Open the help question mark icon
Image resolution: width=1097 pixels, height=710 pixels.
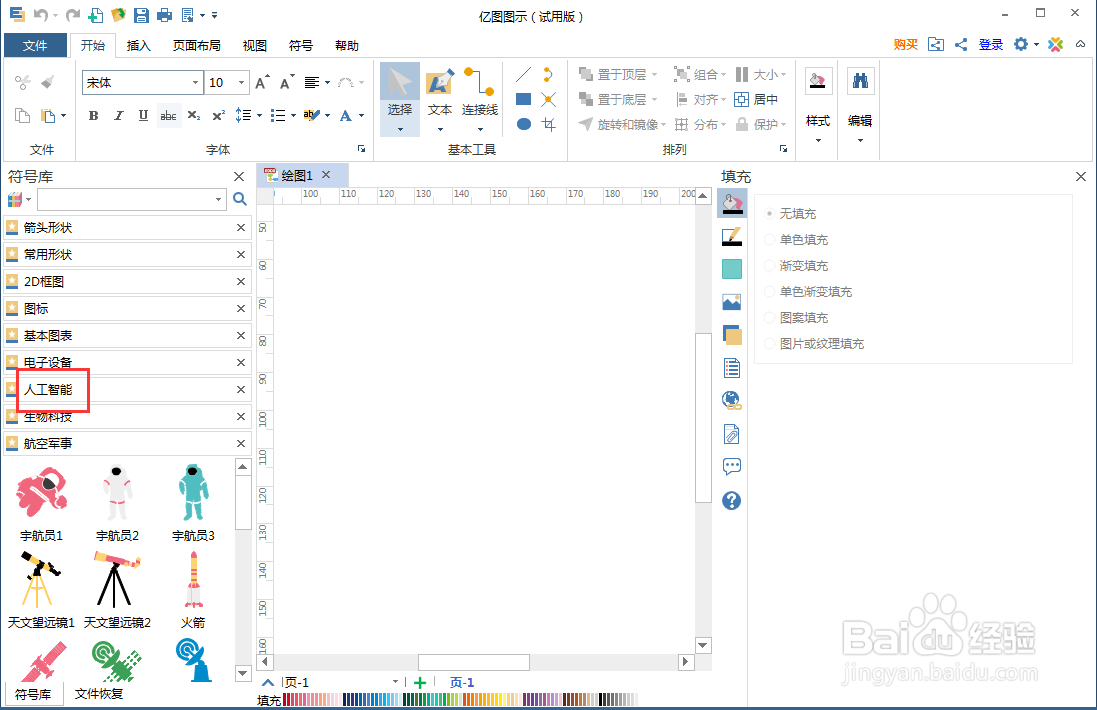pos(732,500)
